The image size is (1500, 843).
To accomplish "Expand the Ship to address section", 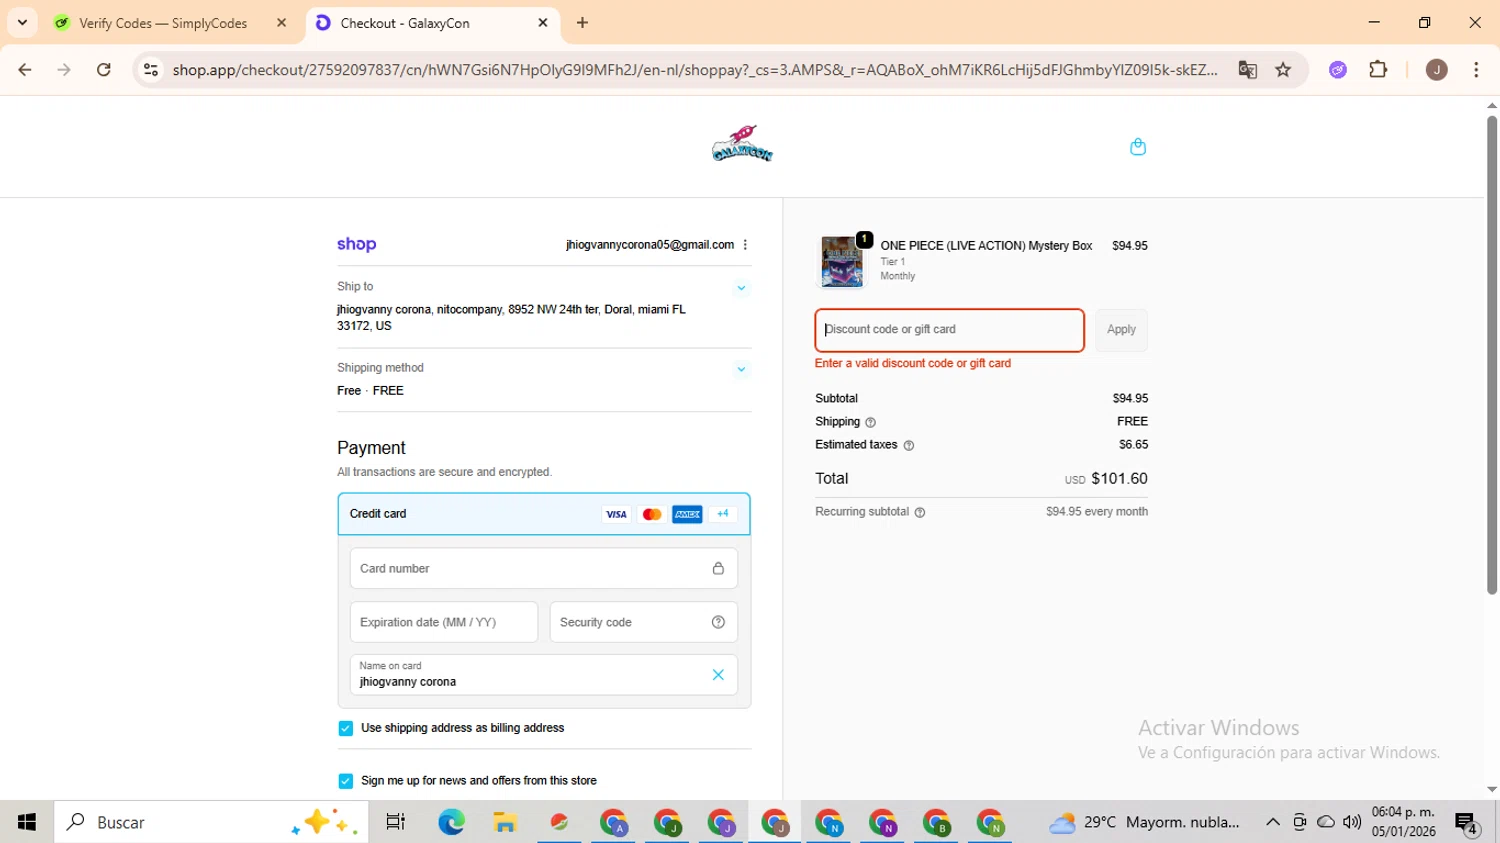I will tap(741, 288).
